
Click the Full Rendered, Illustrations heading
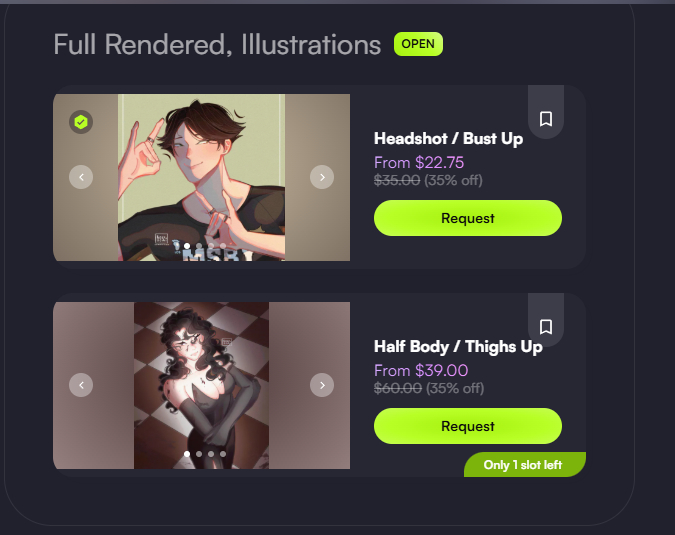(x=217, y=44)
